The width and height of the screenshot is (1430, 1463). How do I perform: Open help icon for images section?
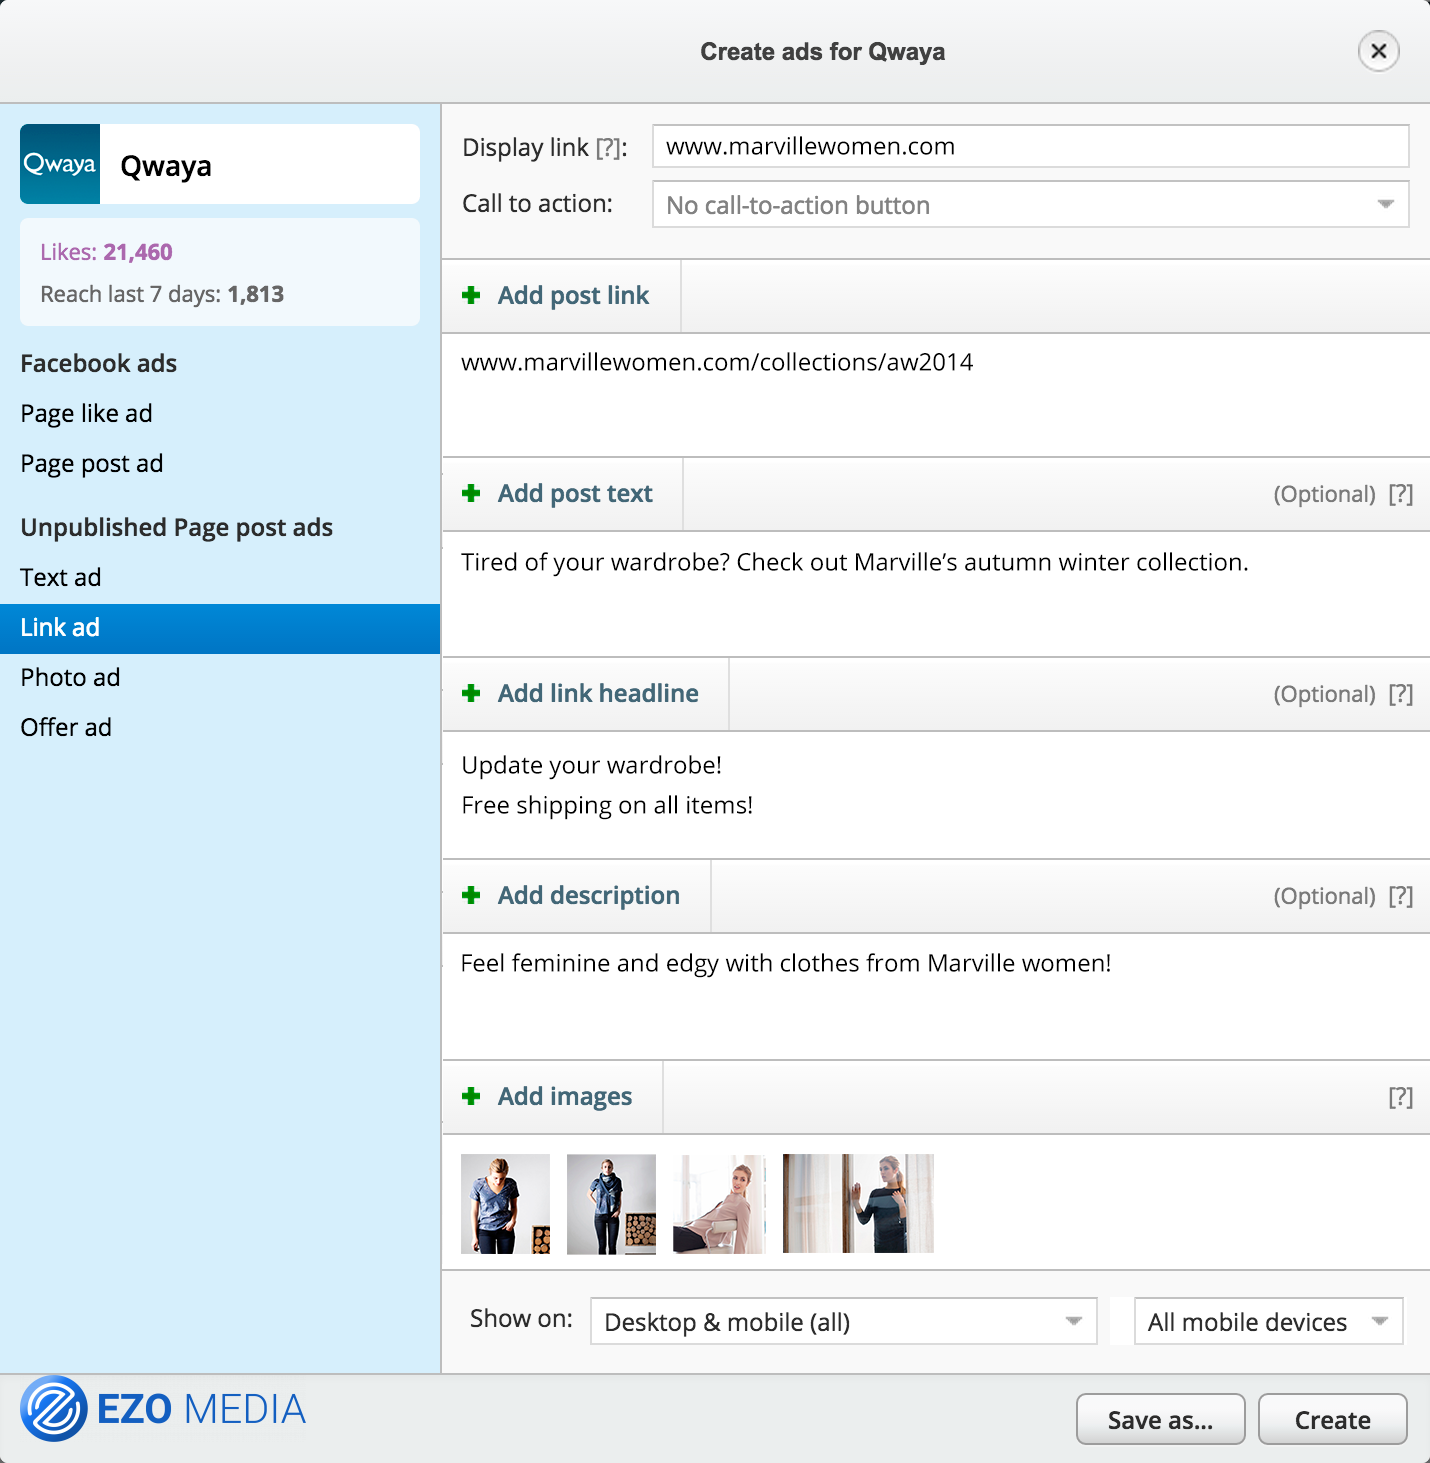(1400, 1097)
